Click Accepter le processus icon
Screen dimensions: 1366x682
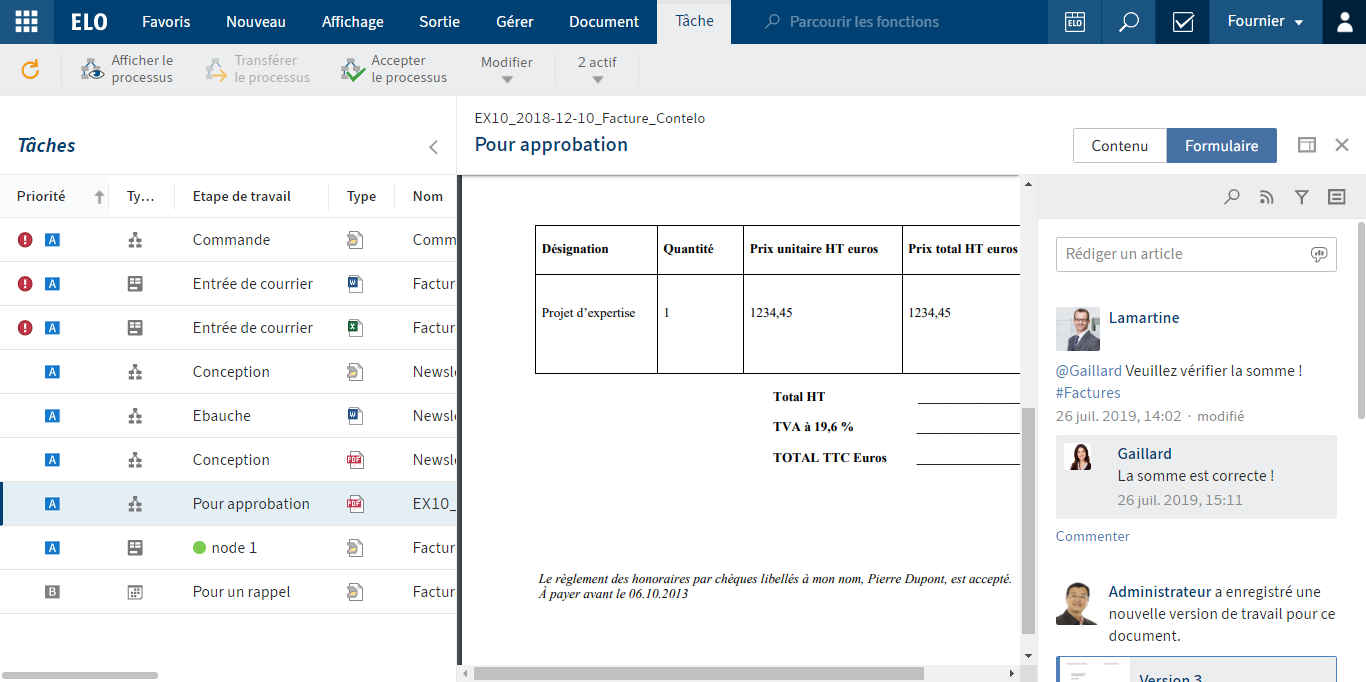[x=352, y=69]
